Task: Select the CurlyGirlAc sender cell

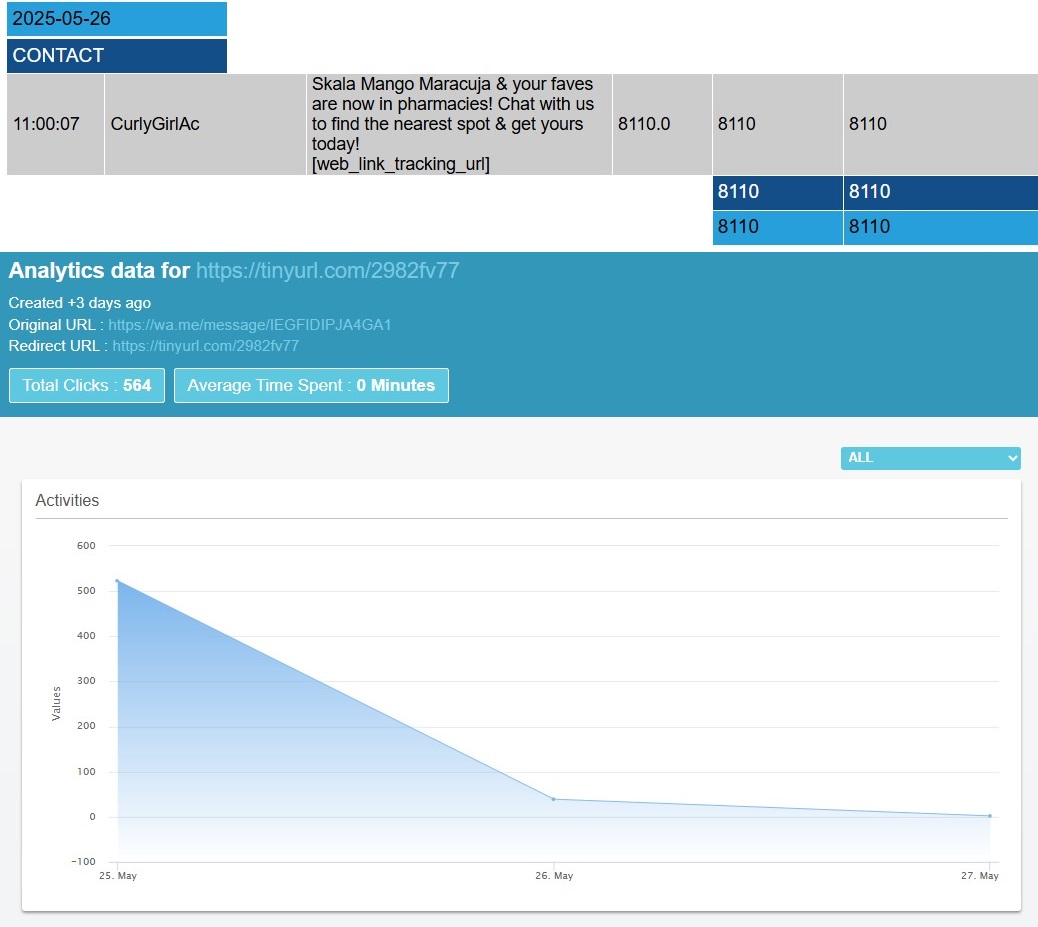Action: 205,125
